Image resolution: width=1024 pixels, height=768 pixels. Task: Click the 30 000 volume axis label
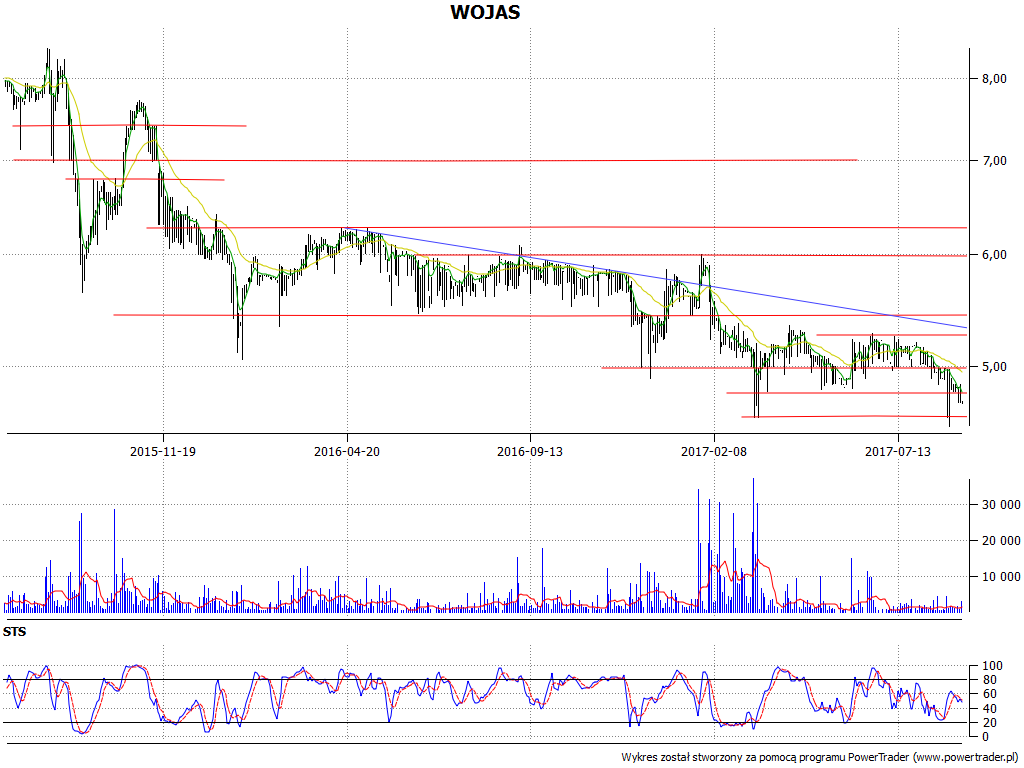coord(1000,504)
